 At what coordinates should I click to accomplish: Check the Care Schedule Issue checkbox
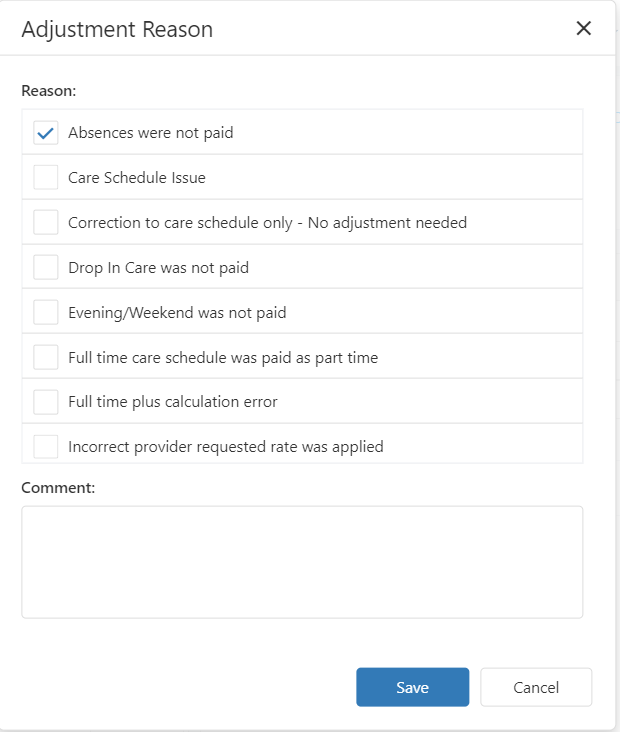click(x=46, y=177)
